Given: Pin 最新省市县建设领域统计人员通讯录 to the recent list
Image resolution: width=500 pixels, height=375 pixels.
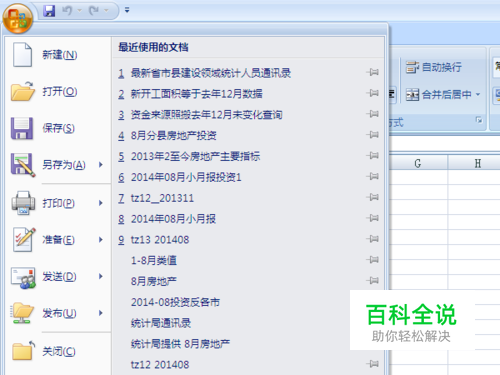Looking at the screenshot, I should tap(373, 72).
